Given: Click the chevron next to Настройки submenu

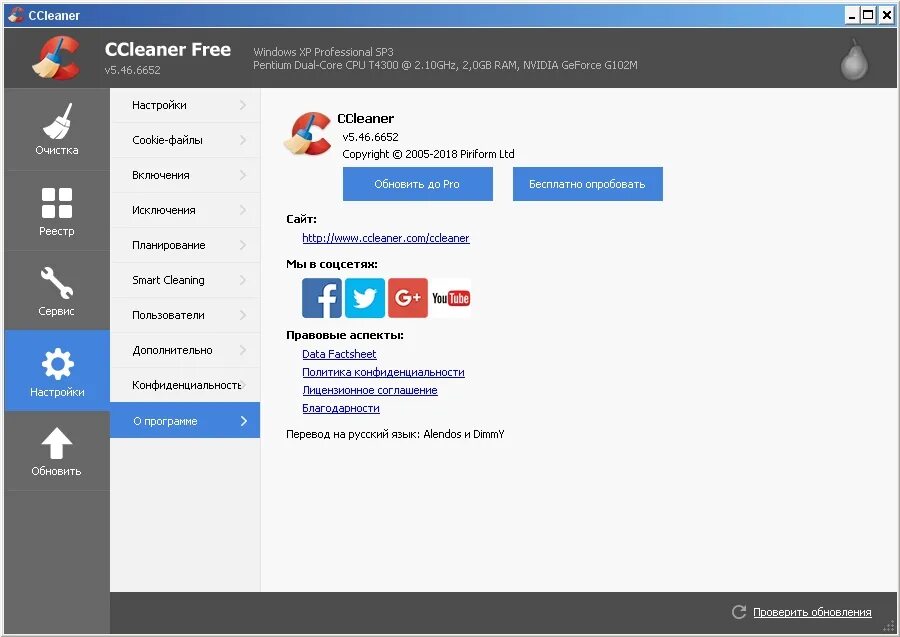Looking at the screenshot, I should (x=243, y=105).
